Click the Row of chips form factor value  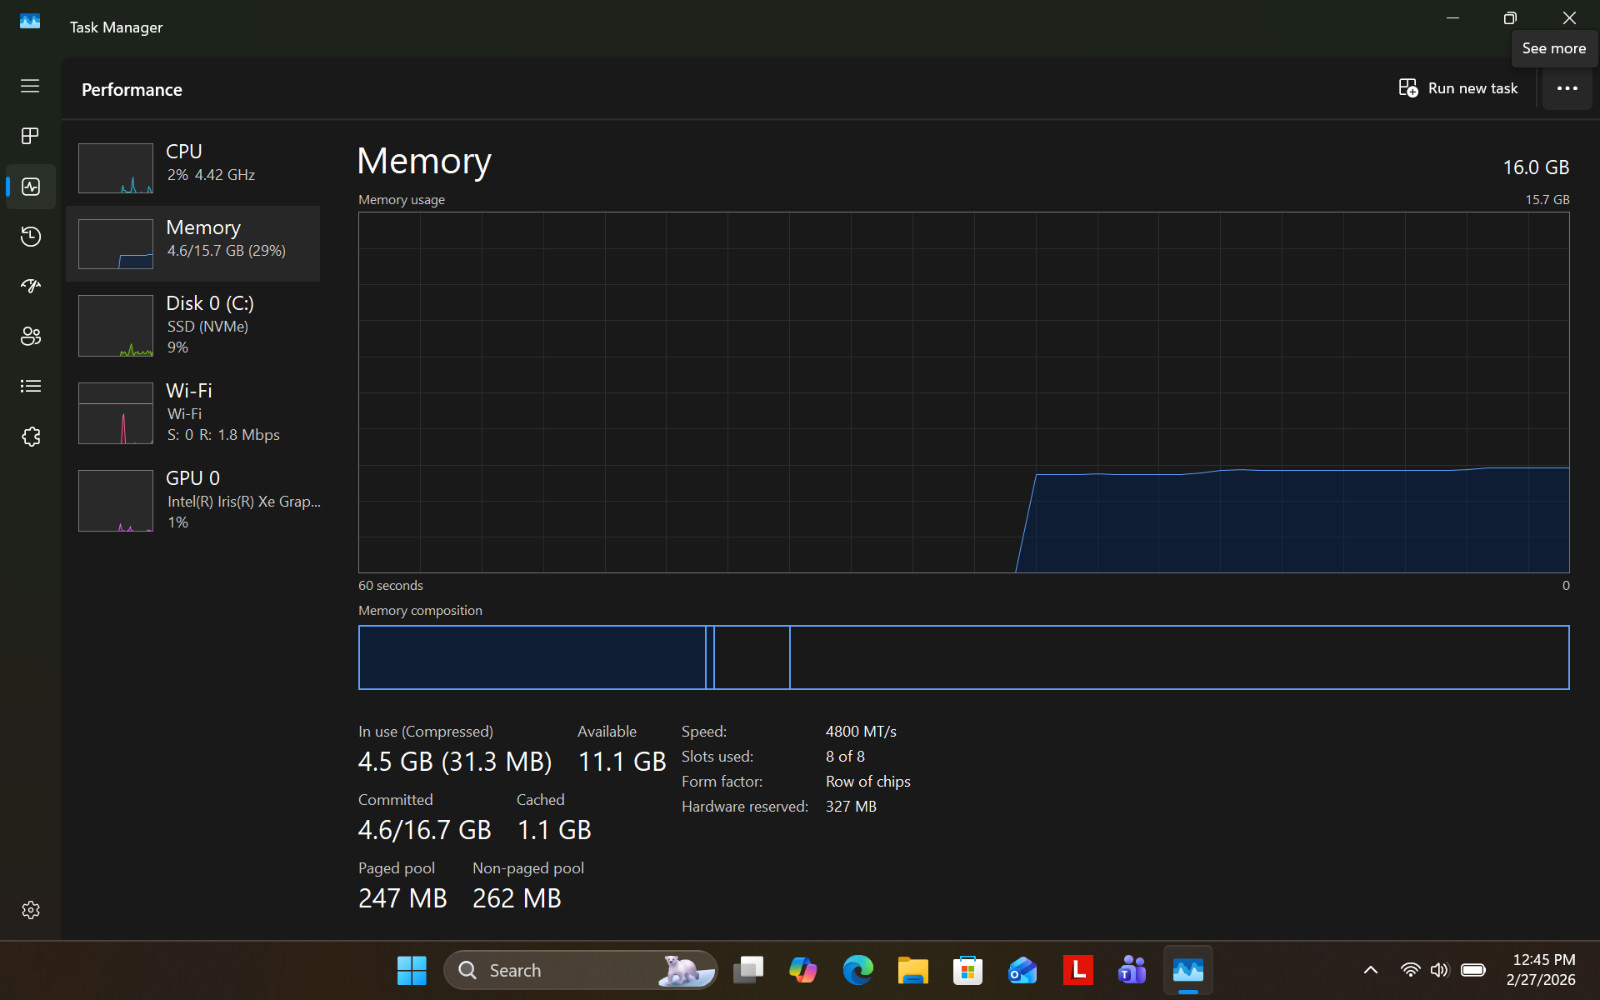(868, 782)
